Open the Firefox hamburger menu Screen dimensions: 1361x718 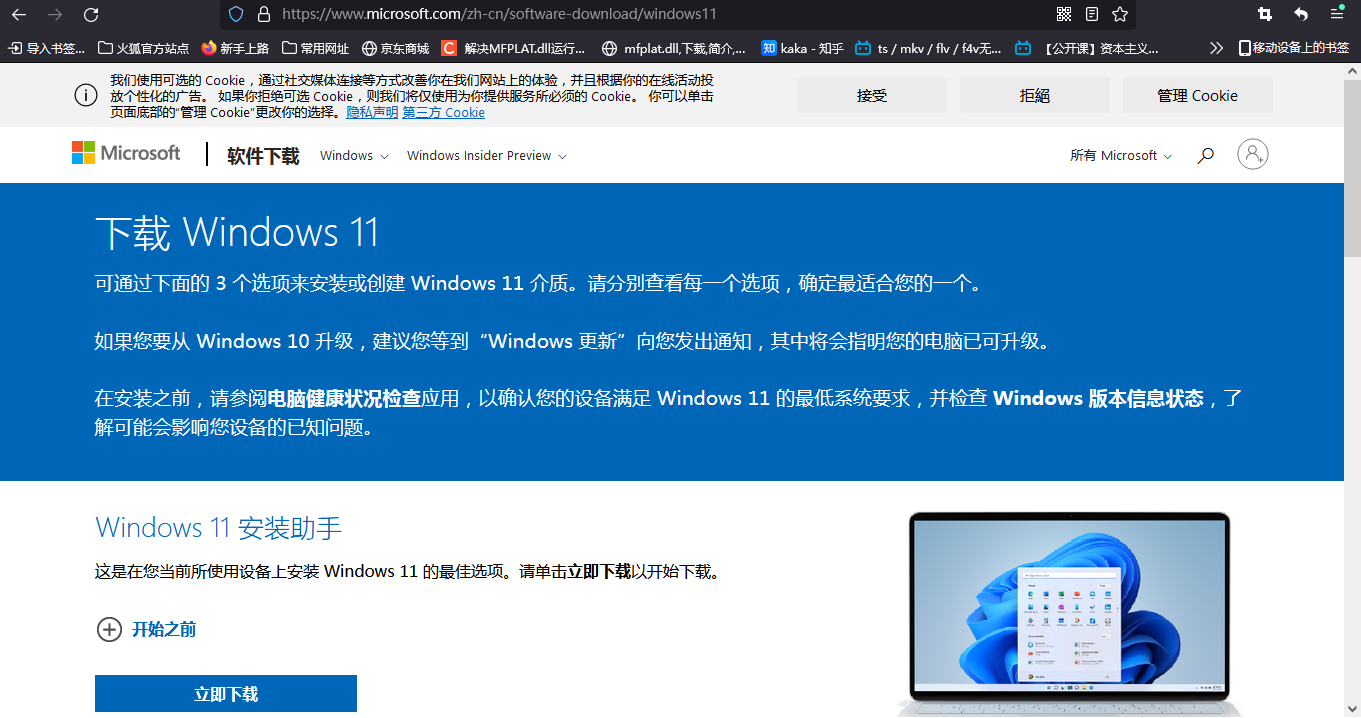click(1337, 14)
